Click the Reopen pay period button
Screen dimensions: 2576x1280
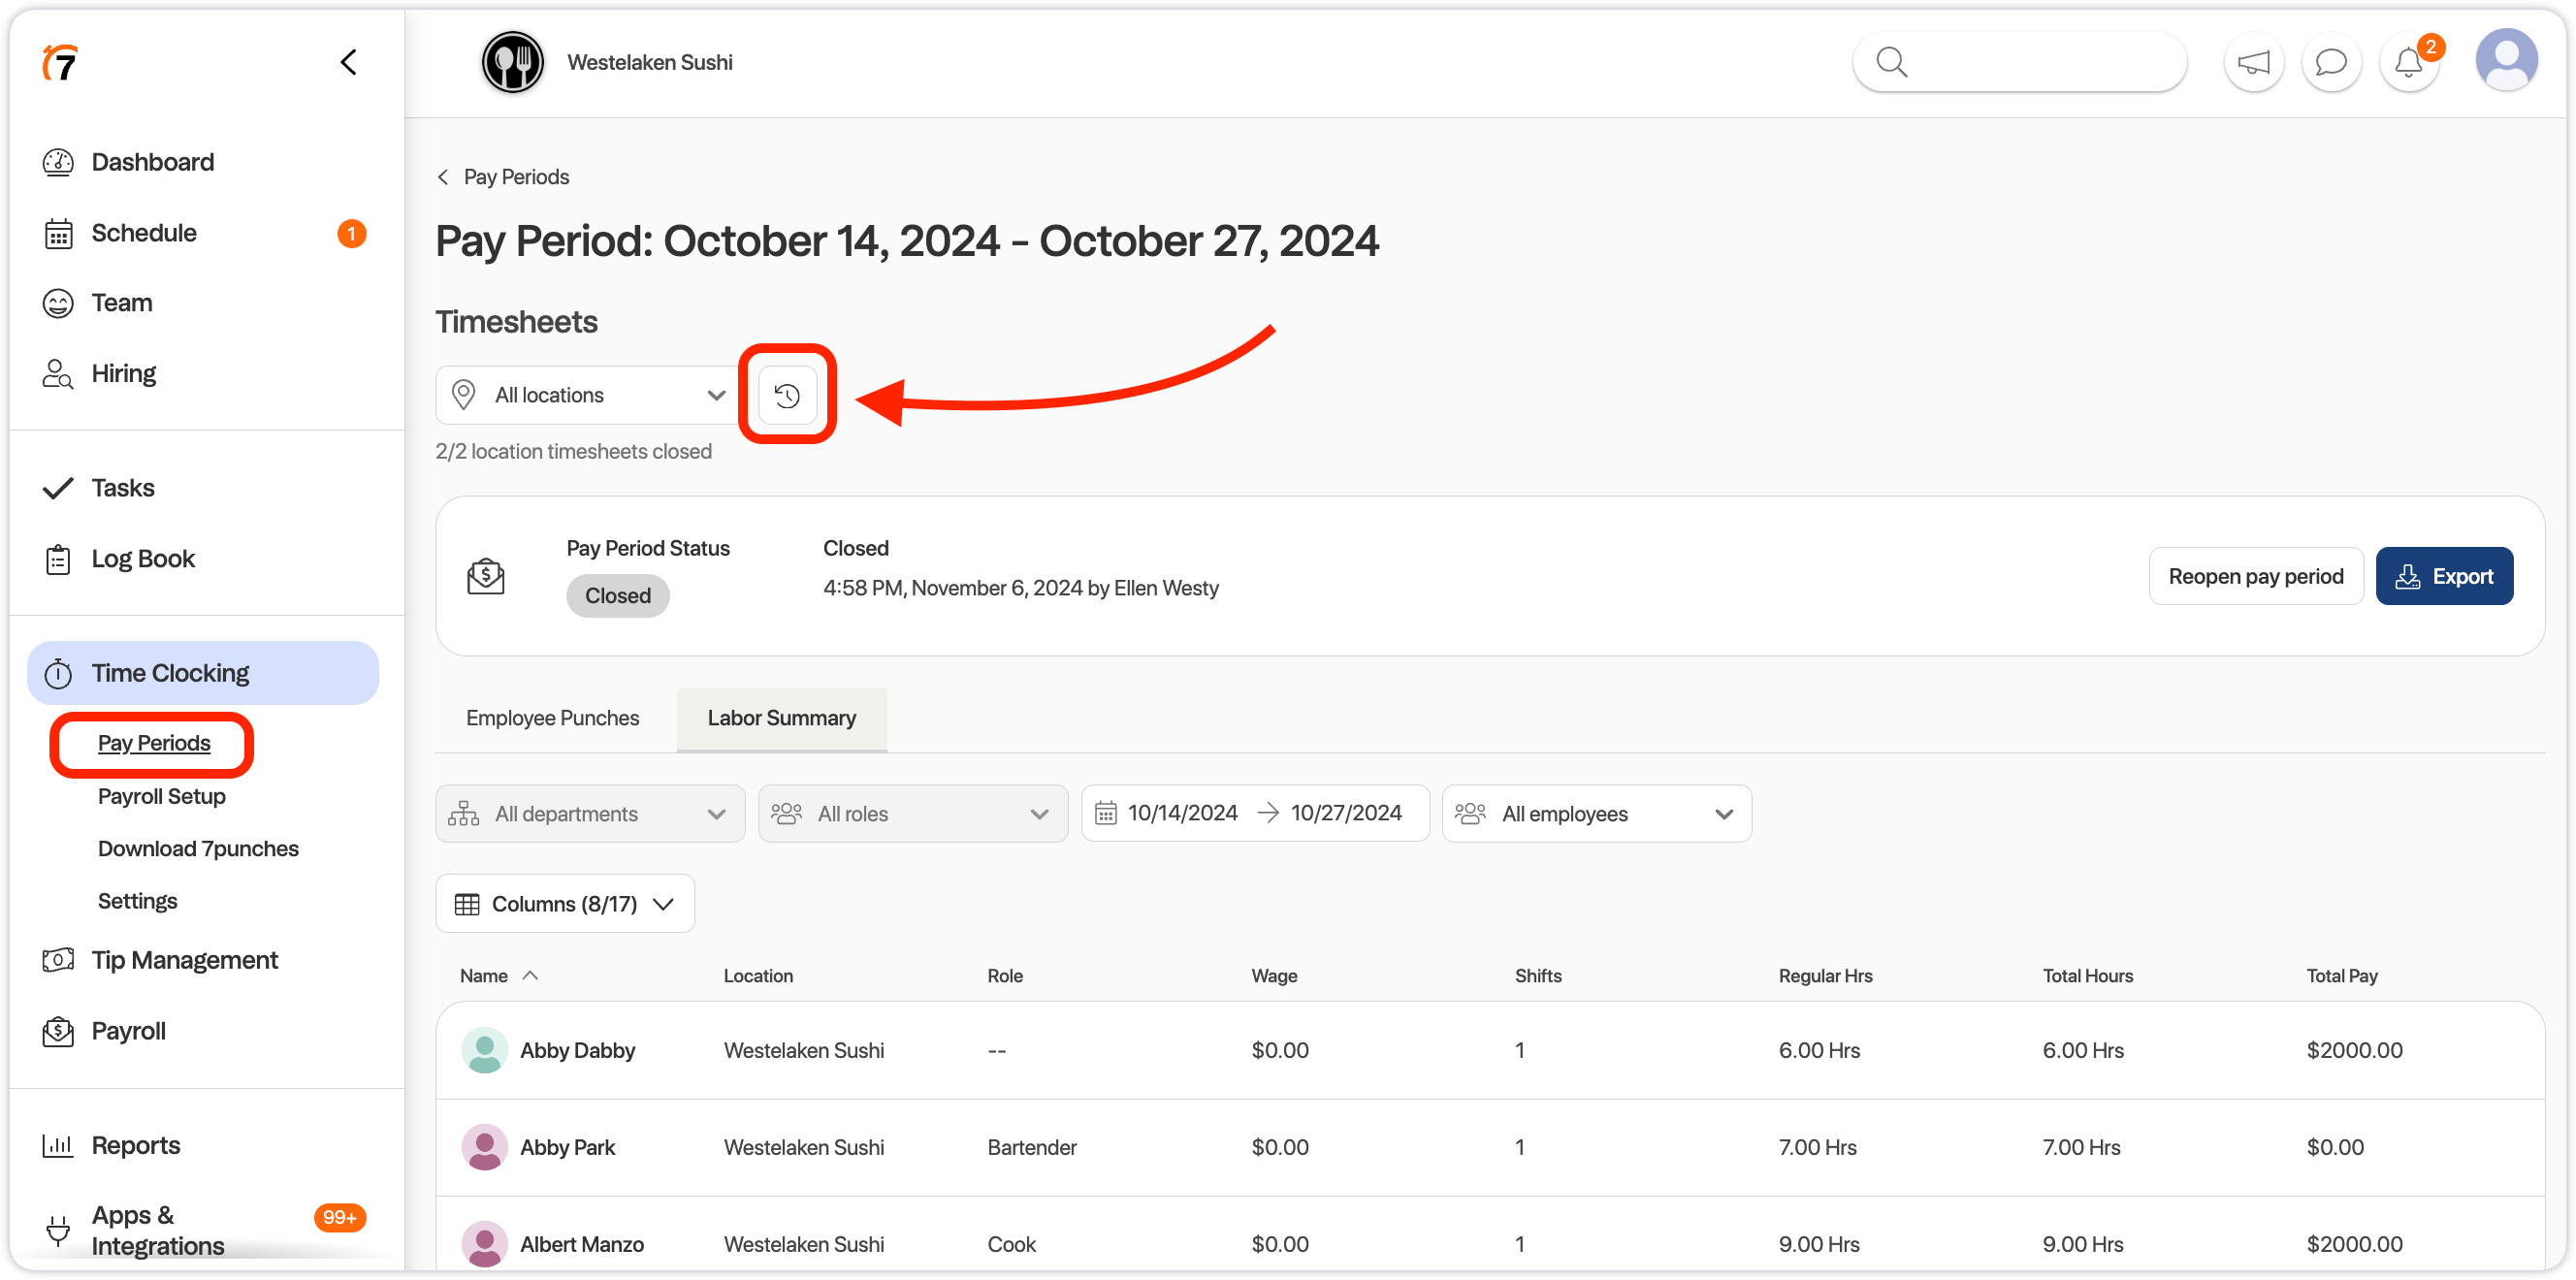[2256, 576]
